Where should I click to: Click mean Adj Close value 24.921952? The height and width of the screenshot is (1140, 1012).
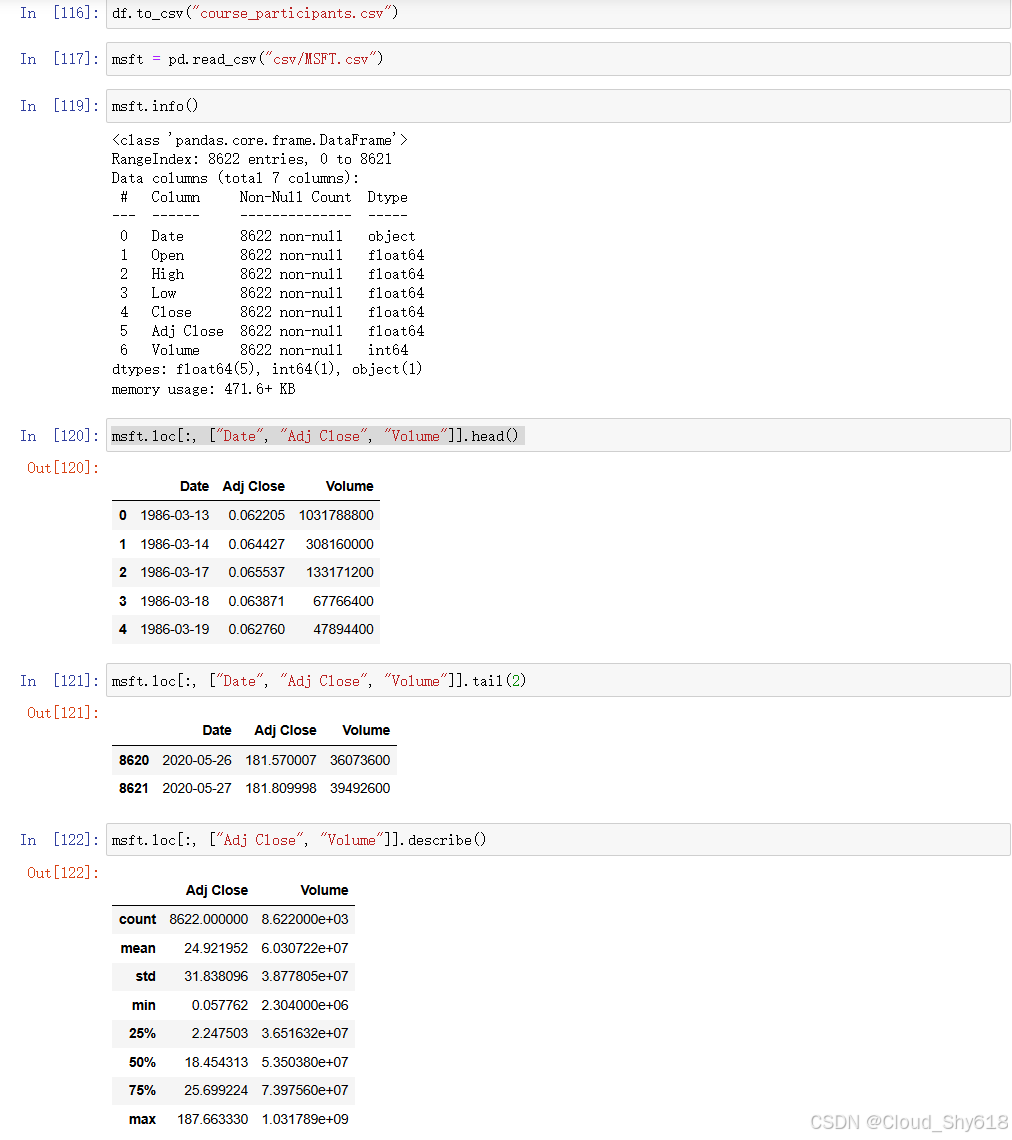pyautogui.click(x=216, y=949)
